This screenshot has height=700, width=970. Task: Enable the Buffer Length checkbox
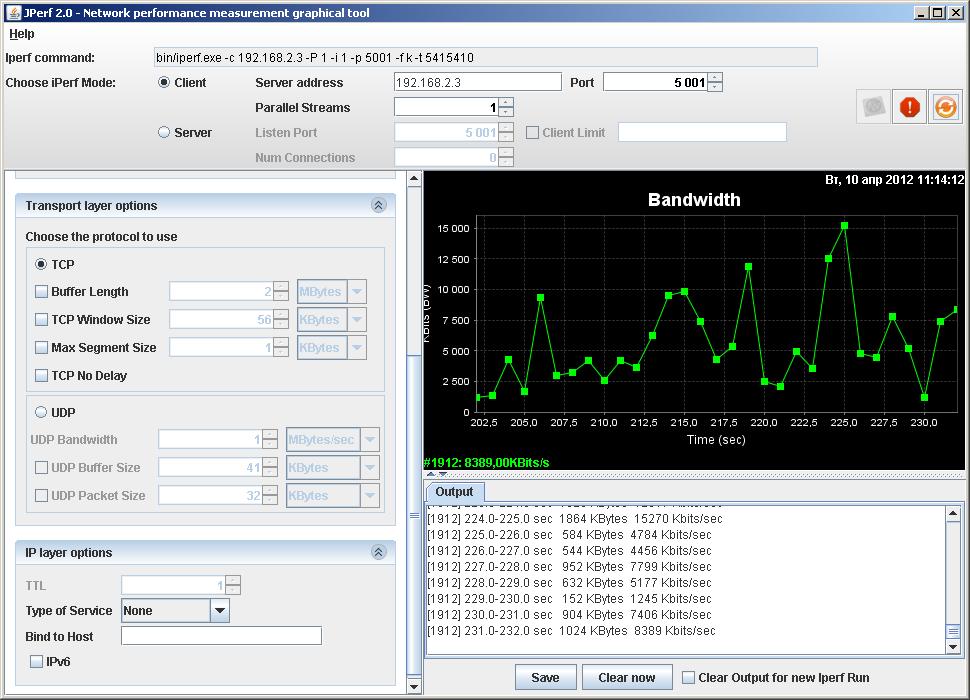coord(42,292)
